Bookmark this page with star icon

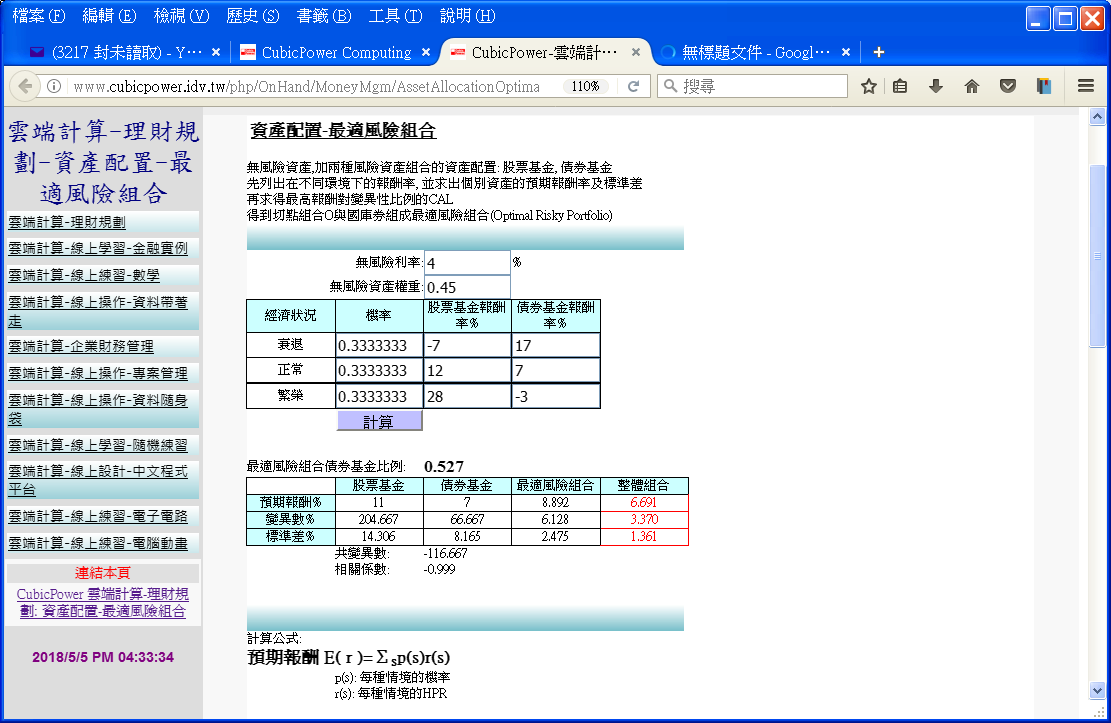tap(869, 86)
